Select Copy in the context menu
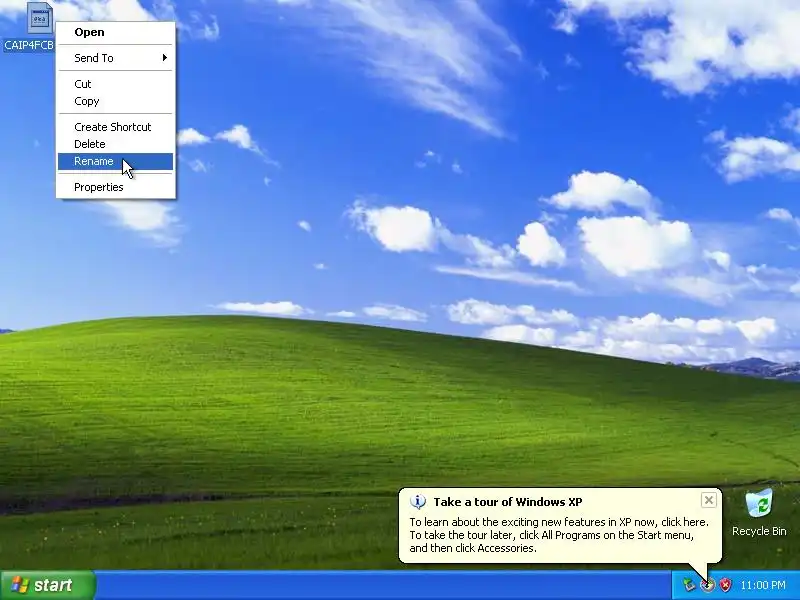 tap(115, 101)
